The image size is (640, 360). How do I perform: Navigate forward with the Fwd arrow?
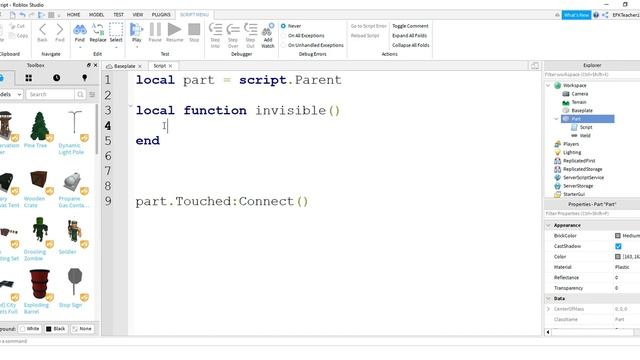(x=60, y=33)
